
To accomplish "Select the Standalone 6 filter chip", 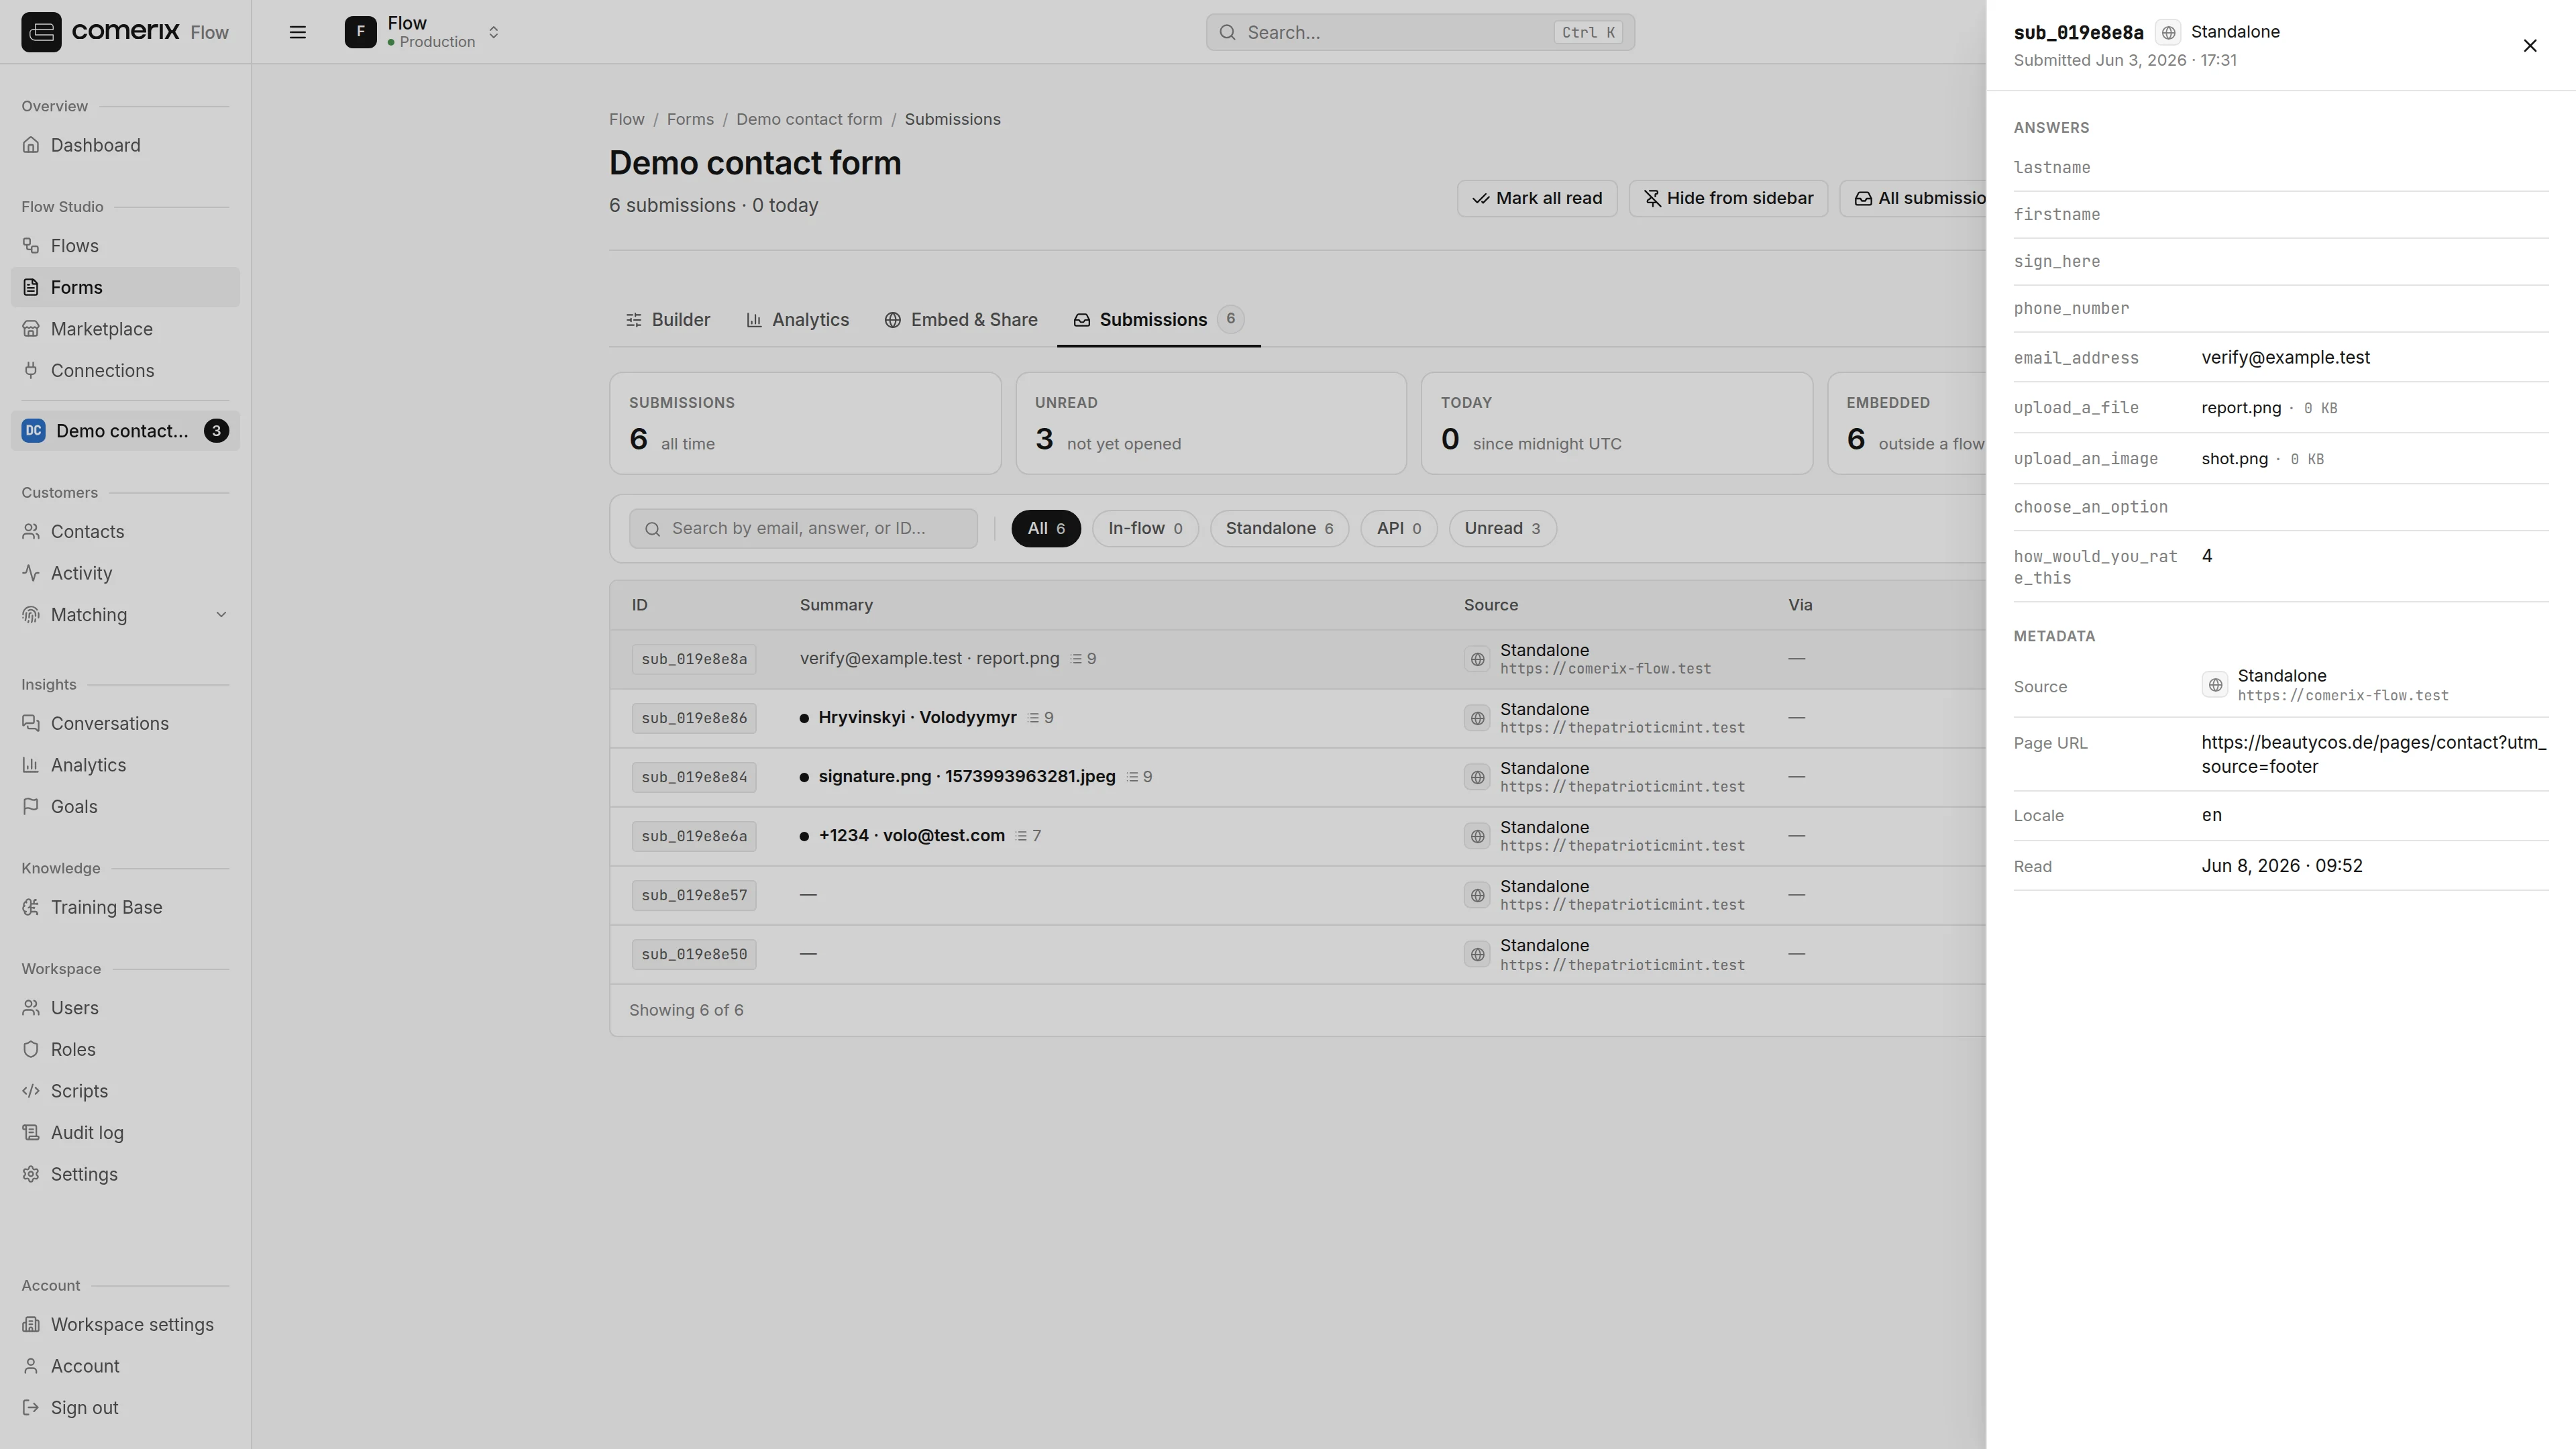I will (1279, 528).
